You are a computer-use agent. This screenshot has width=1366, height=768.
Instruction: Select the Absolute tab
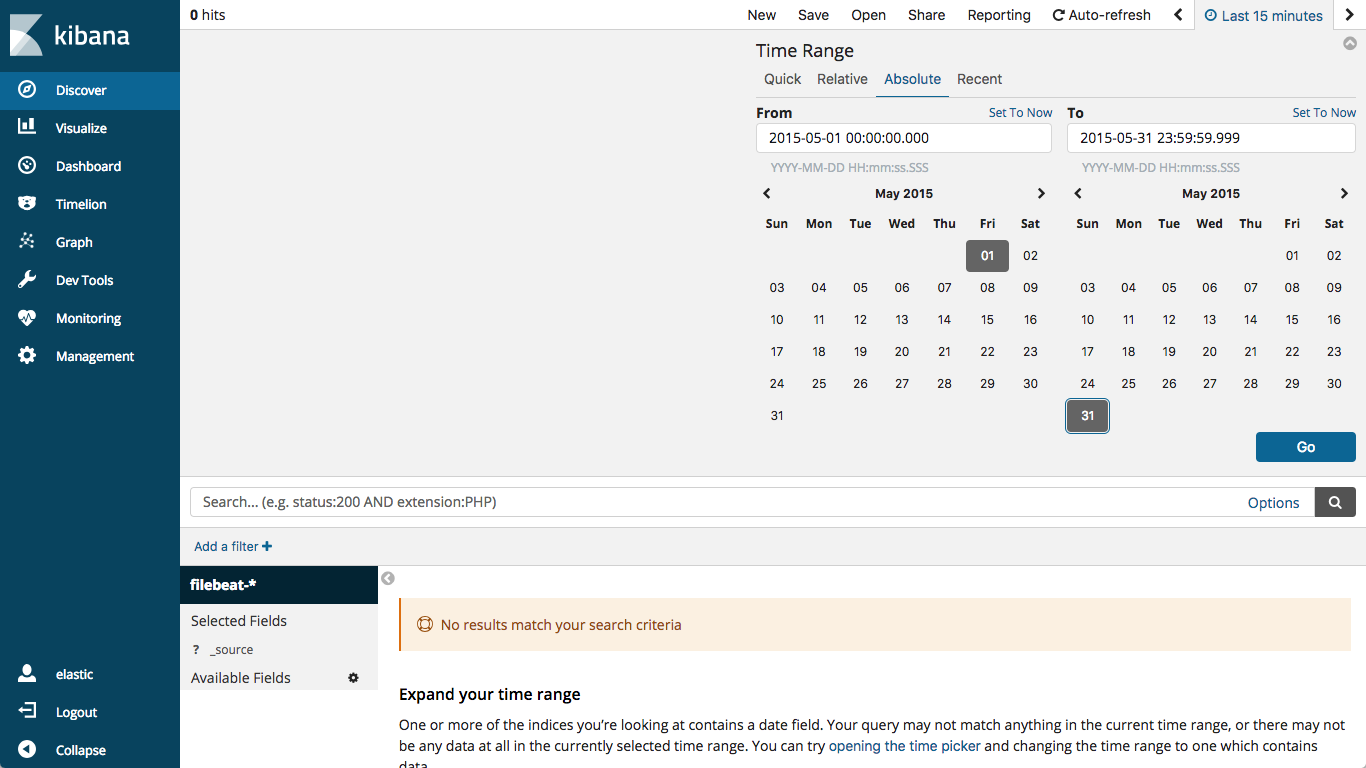(912, 79)
